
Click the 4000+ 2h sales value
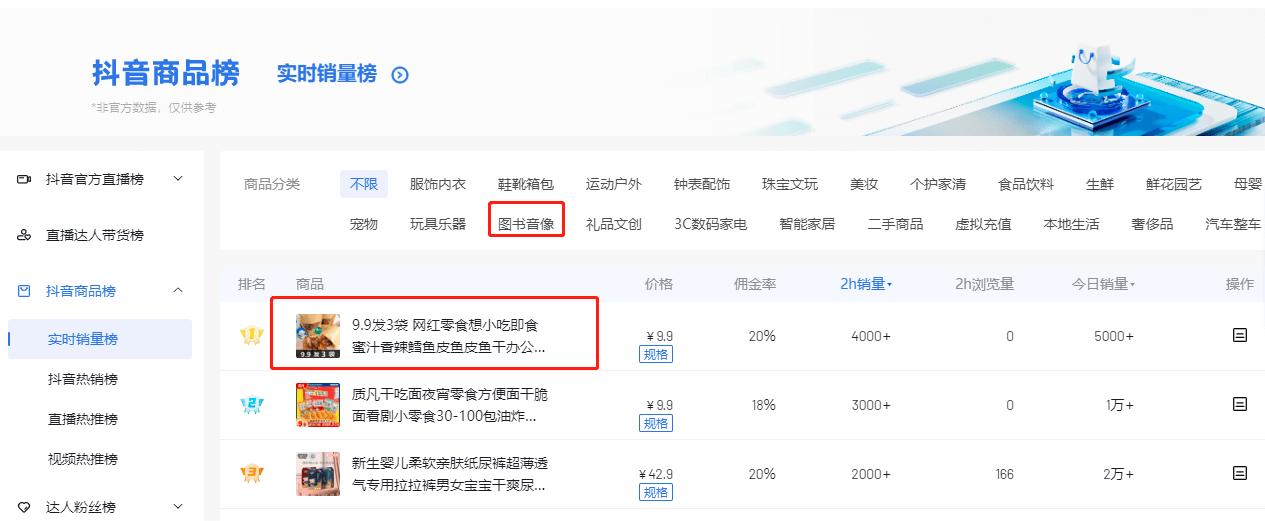pos(871,336)
